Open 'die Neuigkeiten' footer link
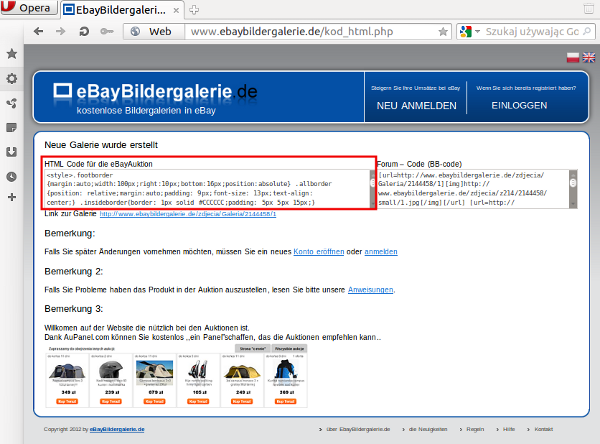Screen dimensions: 600x444 click(x=428, y=429)
